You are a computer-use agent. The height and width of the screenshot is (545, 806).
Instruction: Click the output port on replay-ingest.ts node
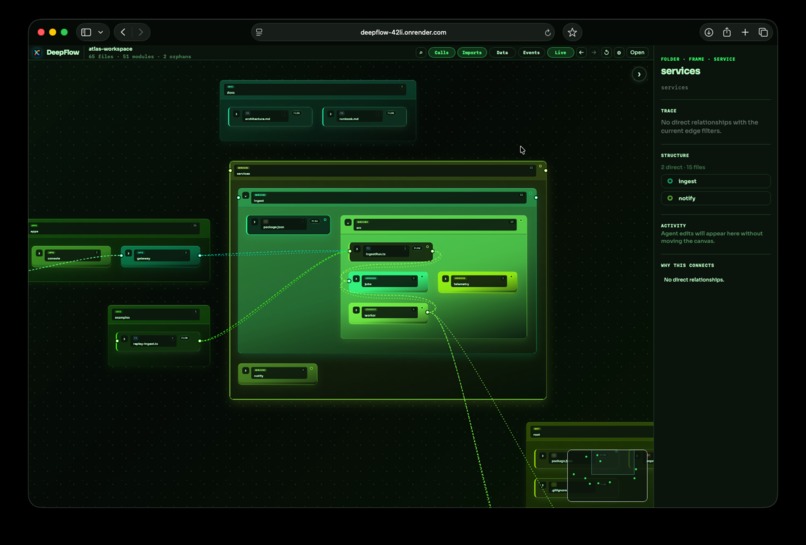click(200, 340)
